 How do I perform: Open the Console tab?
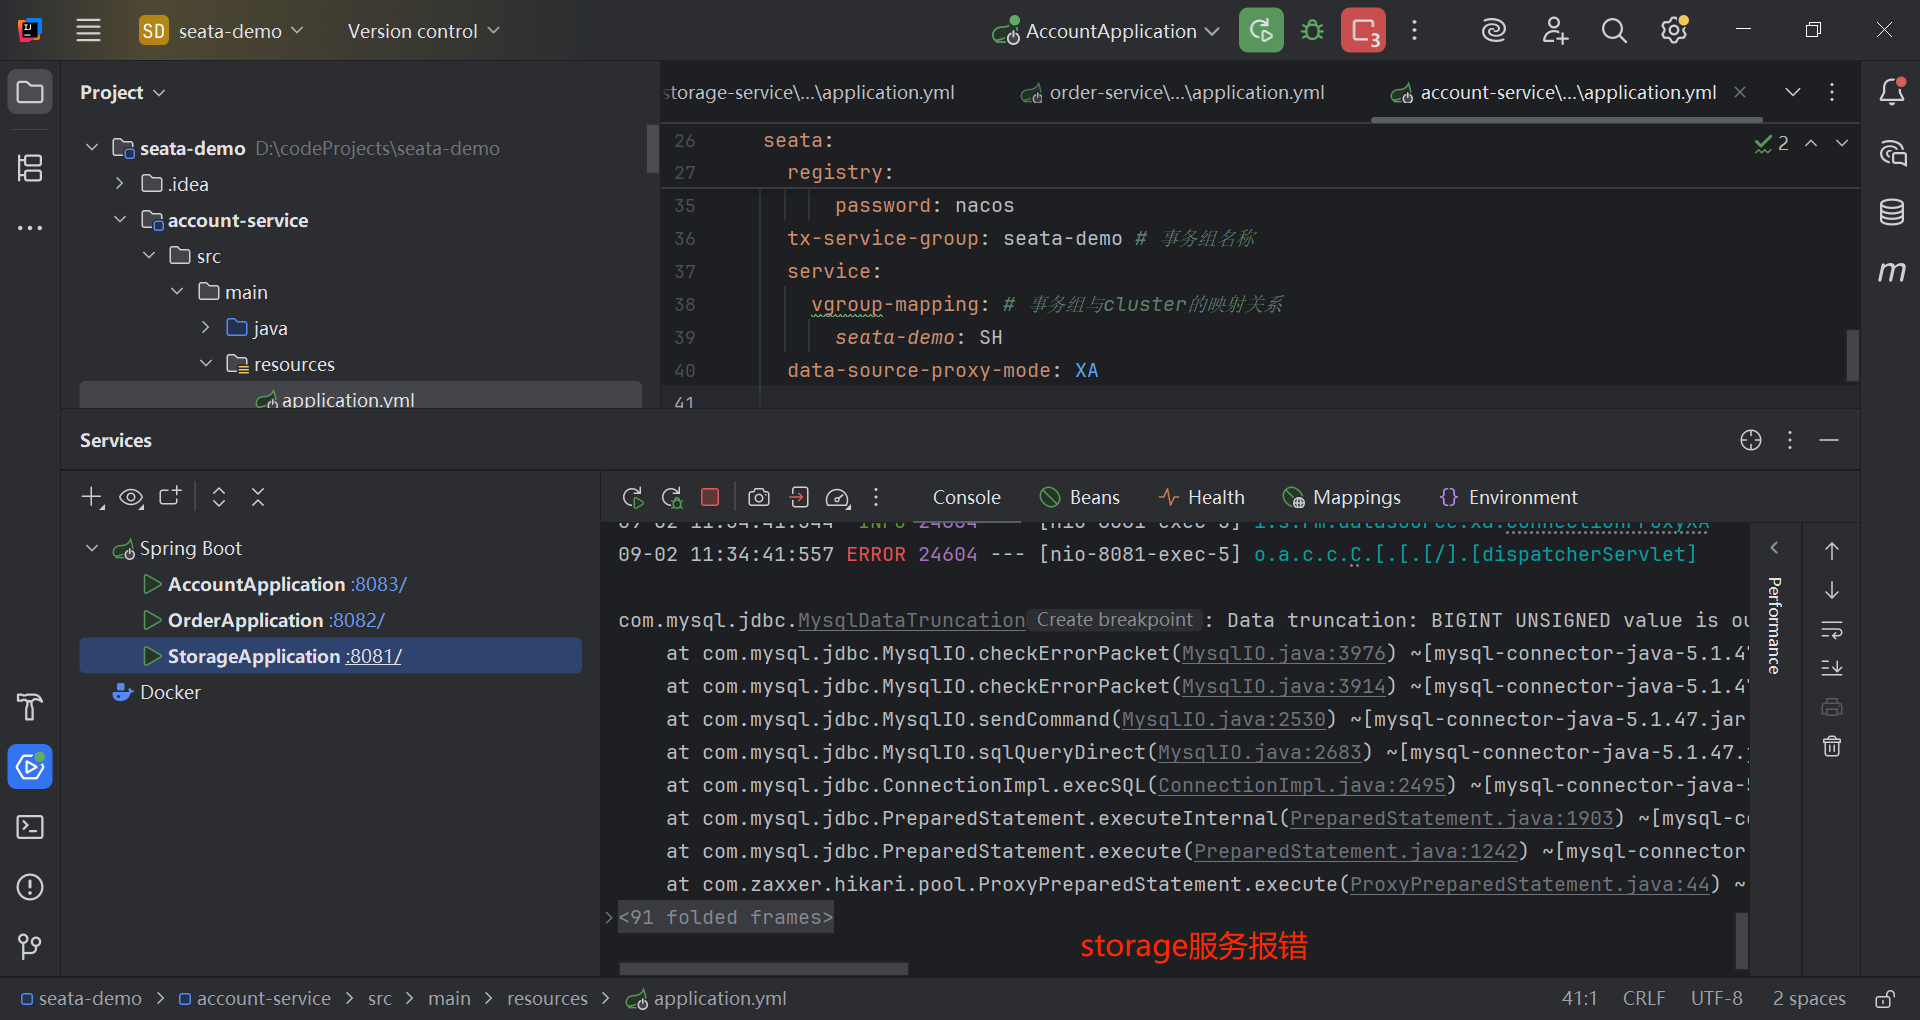pyautogui.click(x=966, y=497)
